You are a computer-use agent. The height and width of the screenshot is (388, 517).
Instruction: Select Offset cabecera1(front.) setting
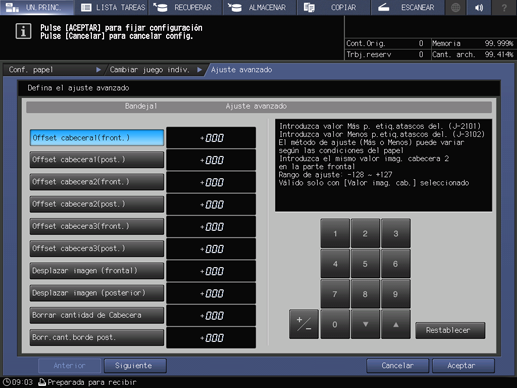tap(97, 138)
